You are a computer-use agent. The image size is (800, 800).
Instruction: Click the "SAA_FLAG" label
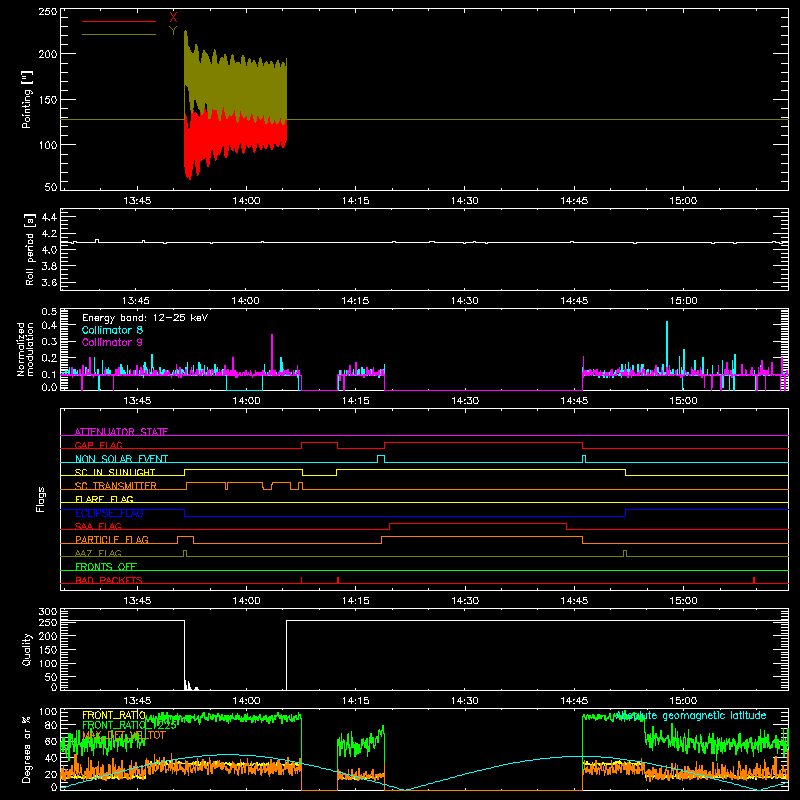coord(98,526)
